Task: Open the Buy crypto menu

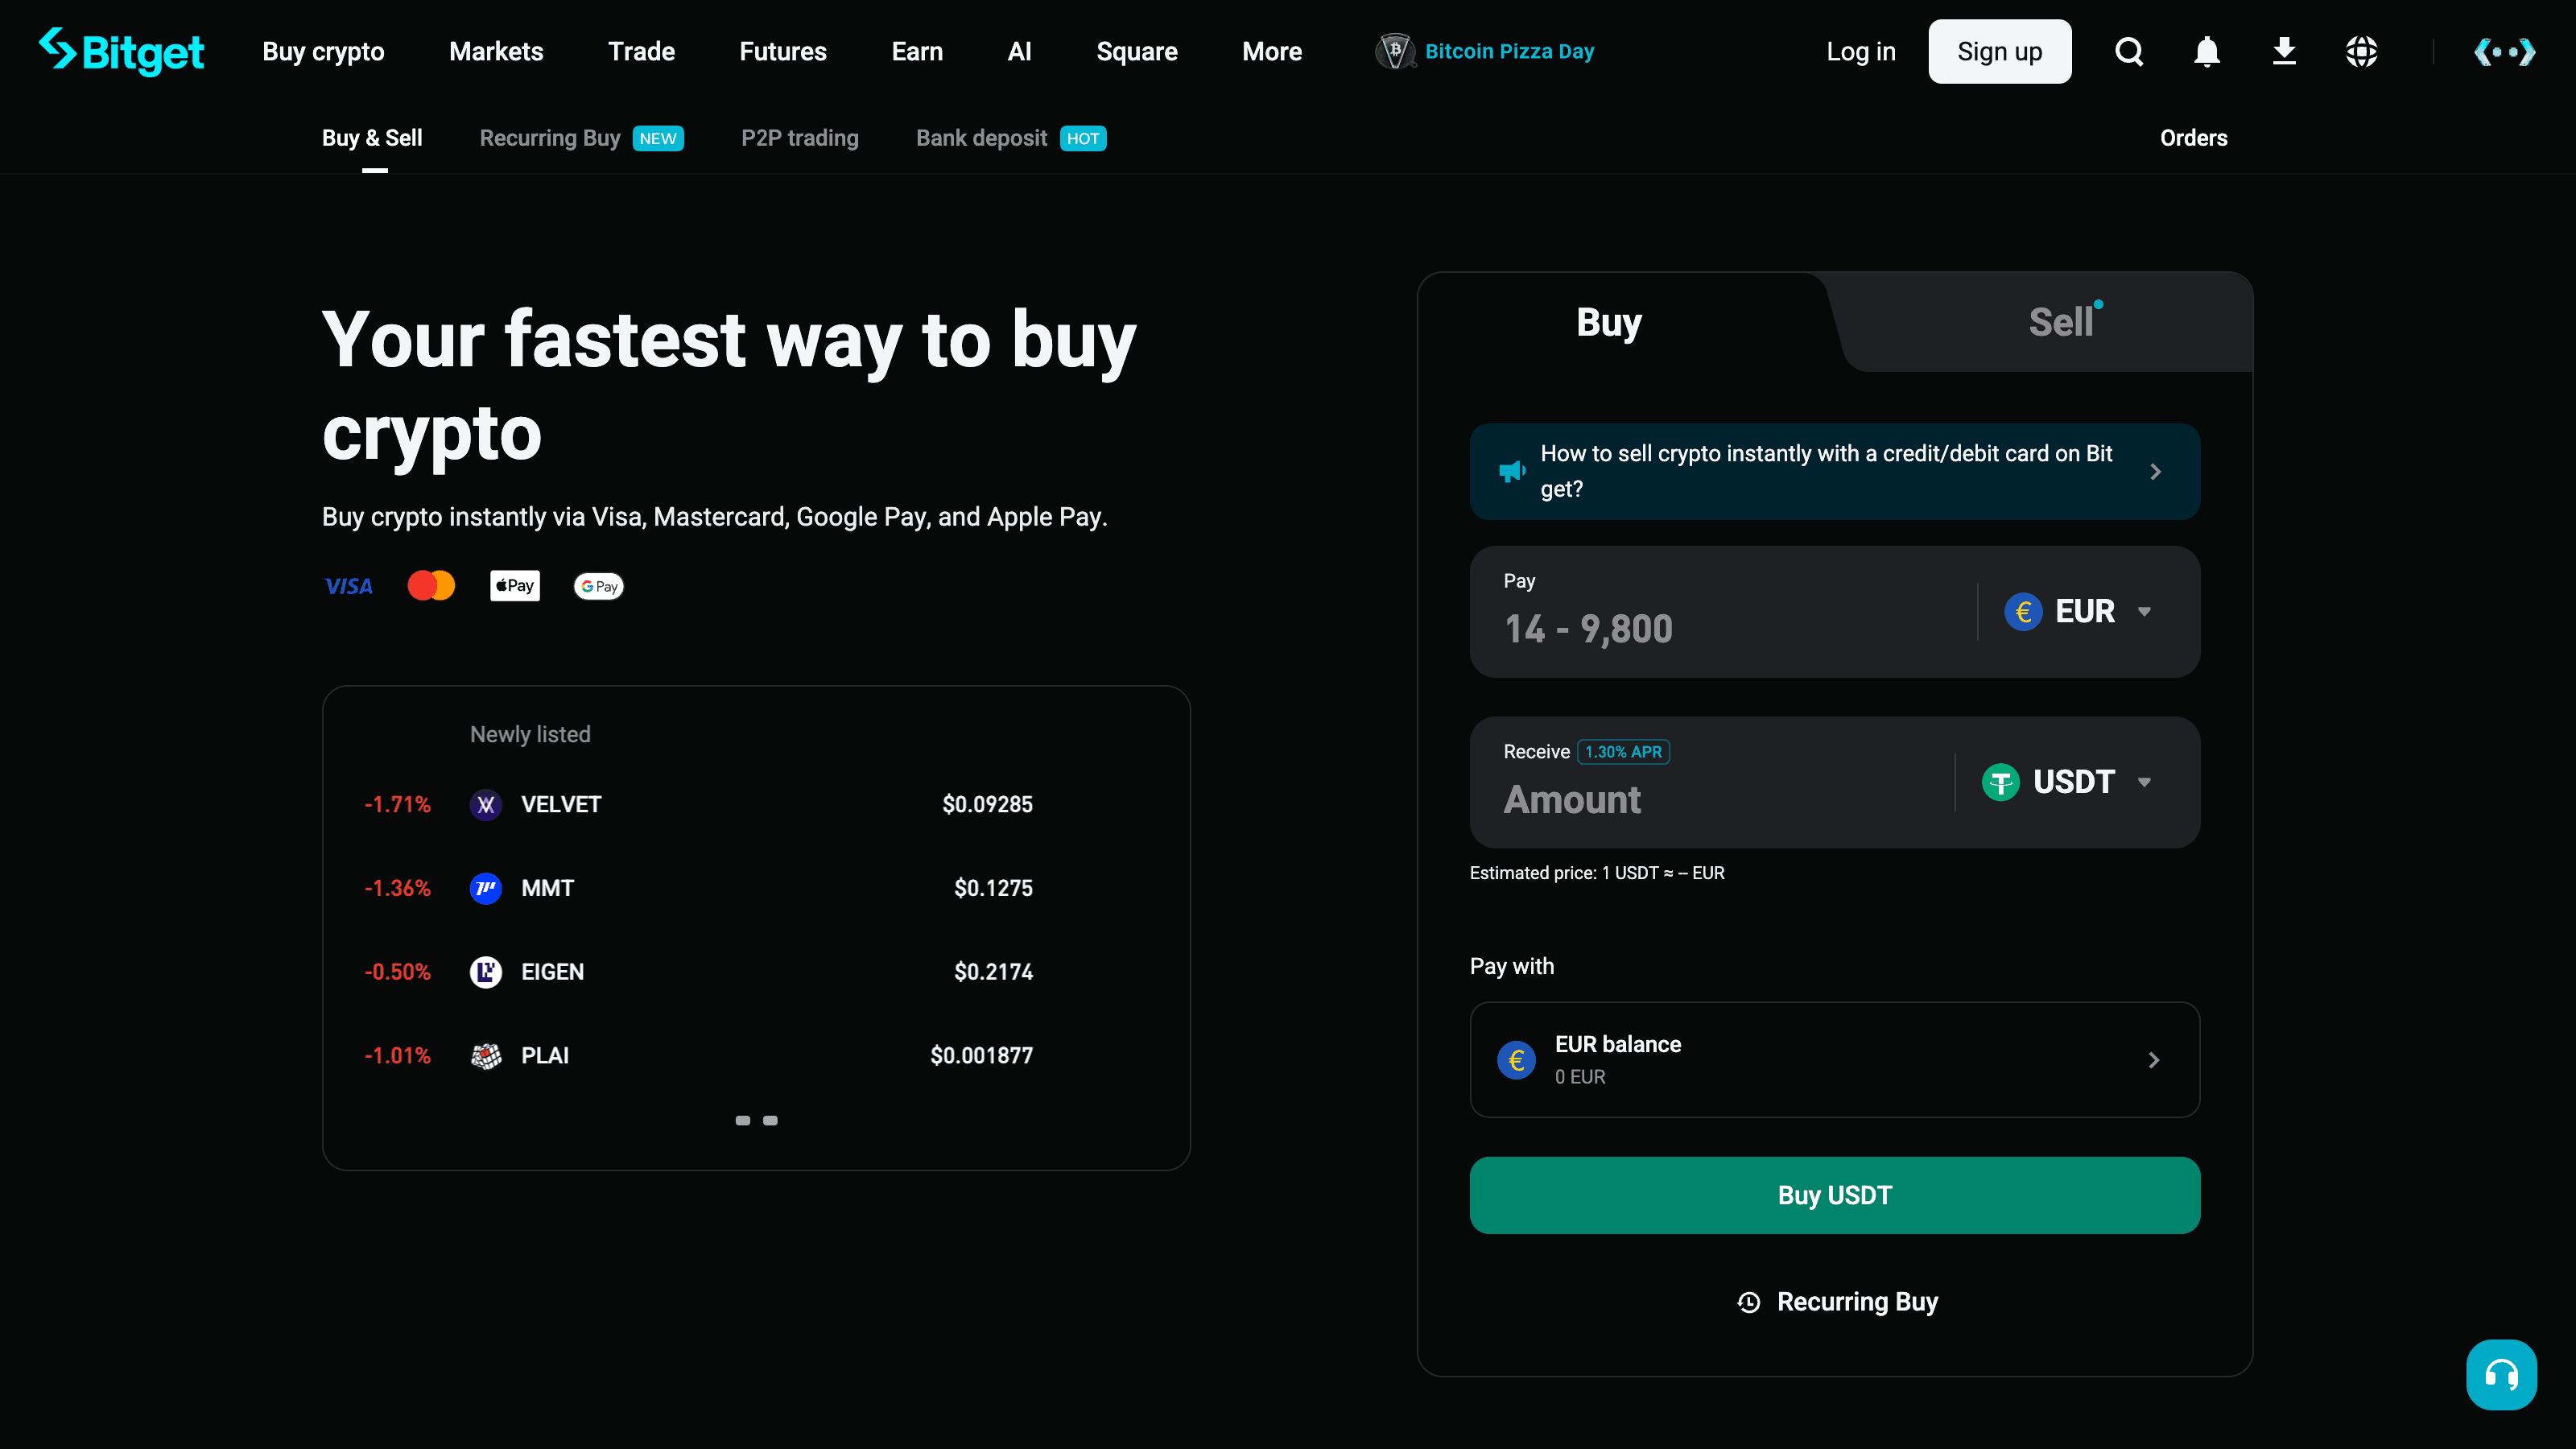Action: (323, 51)
